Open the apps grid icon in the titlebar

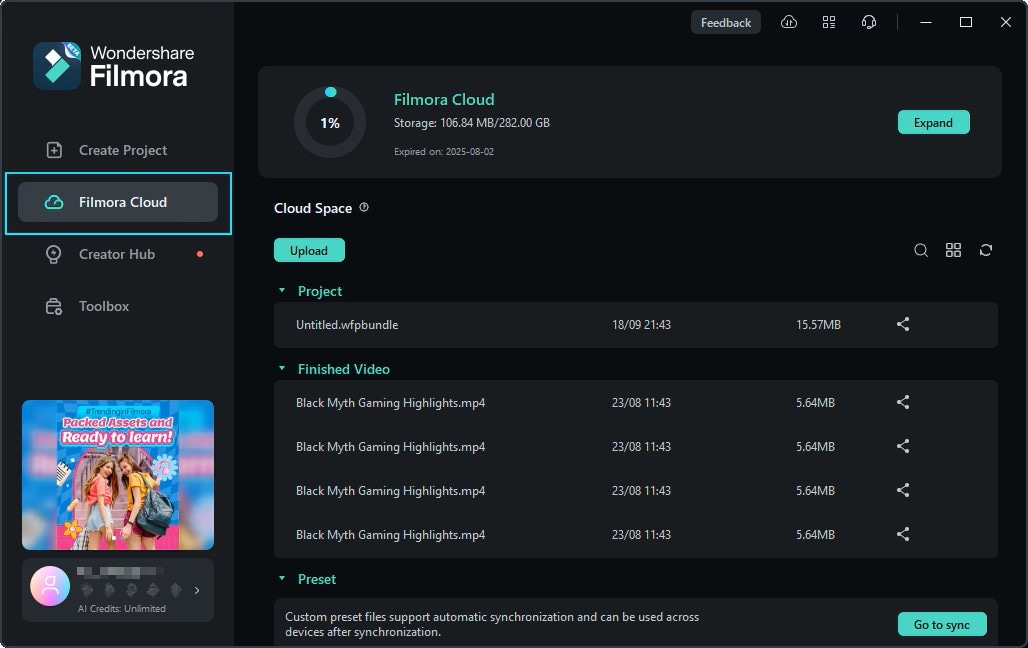[829, 21]
